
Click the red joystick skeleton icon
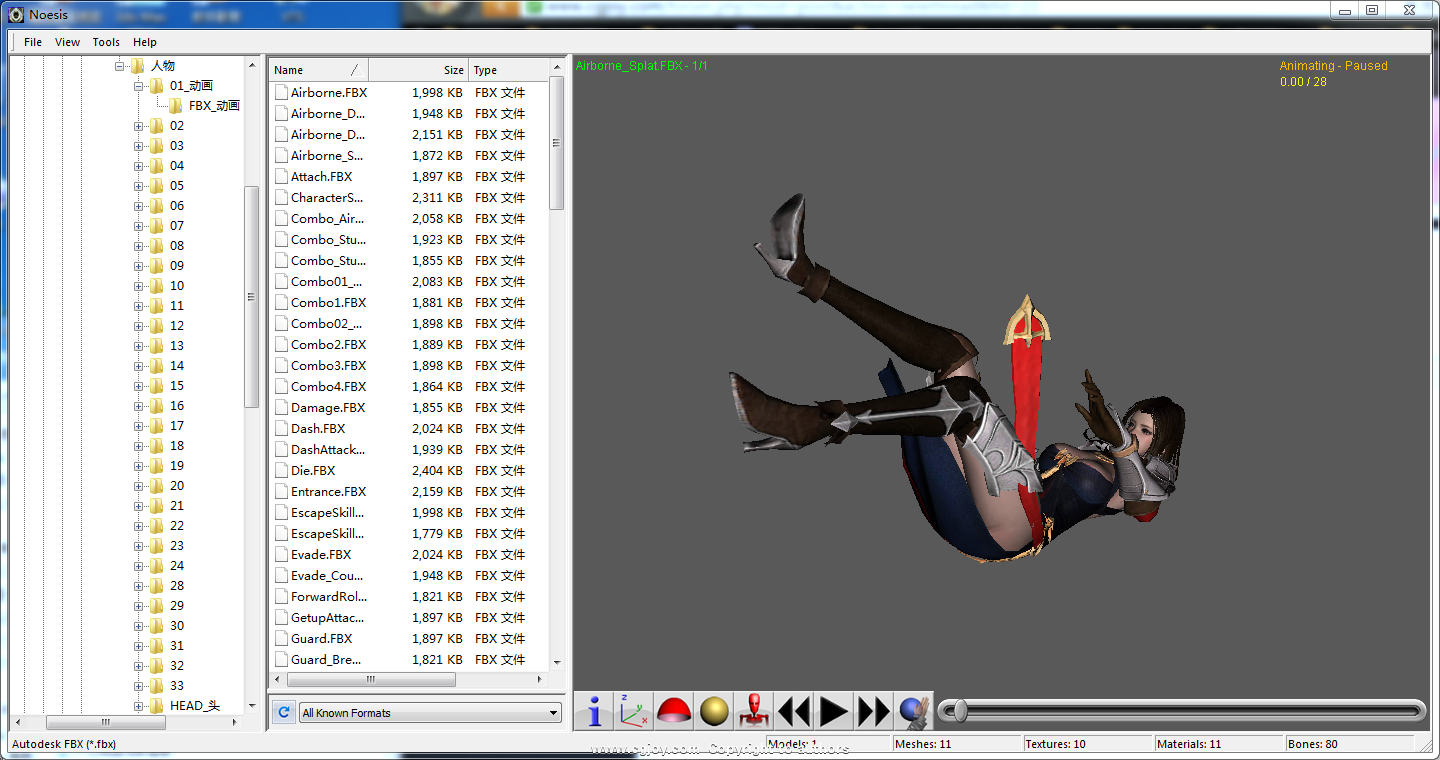pos(754,712)
